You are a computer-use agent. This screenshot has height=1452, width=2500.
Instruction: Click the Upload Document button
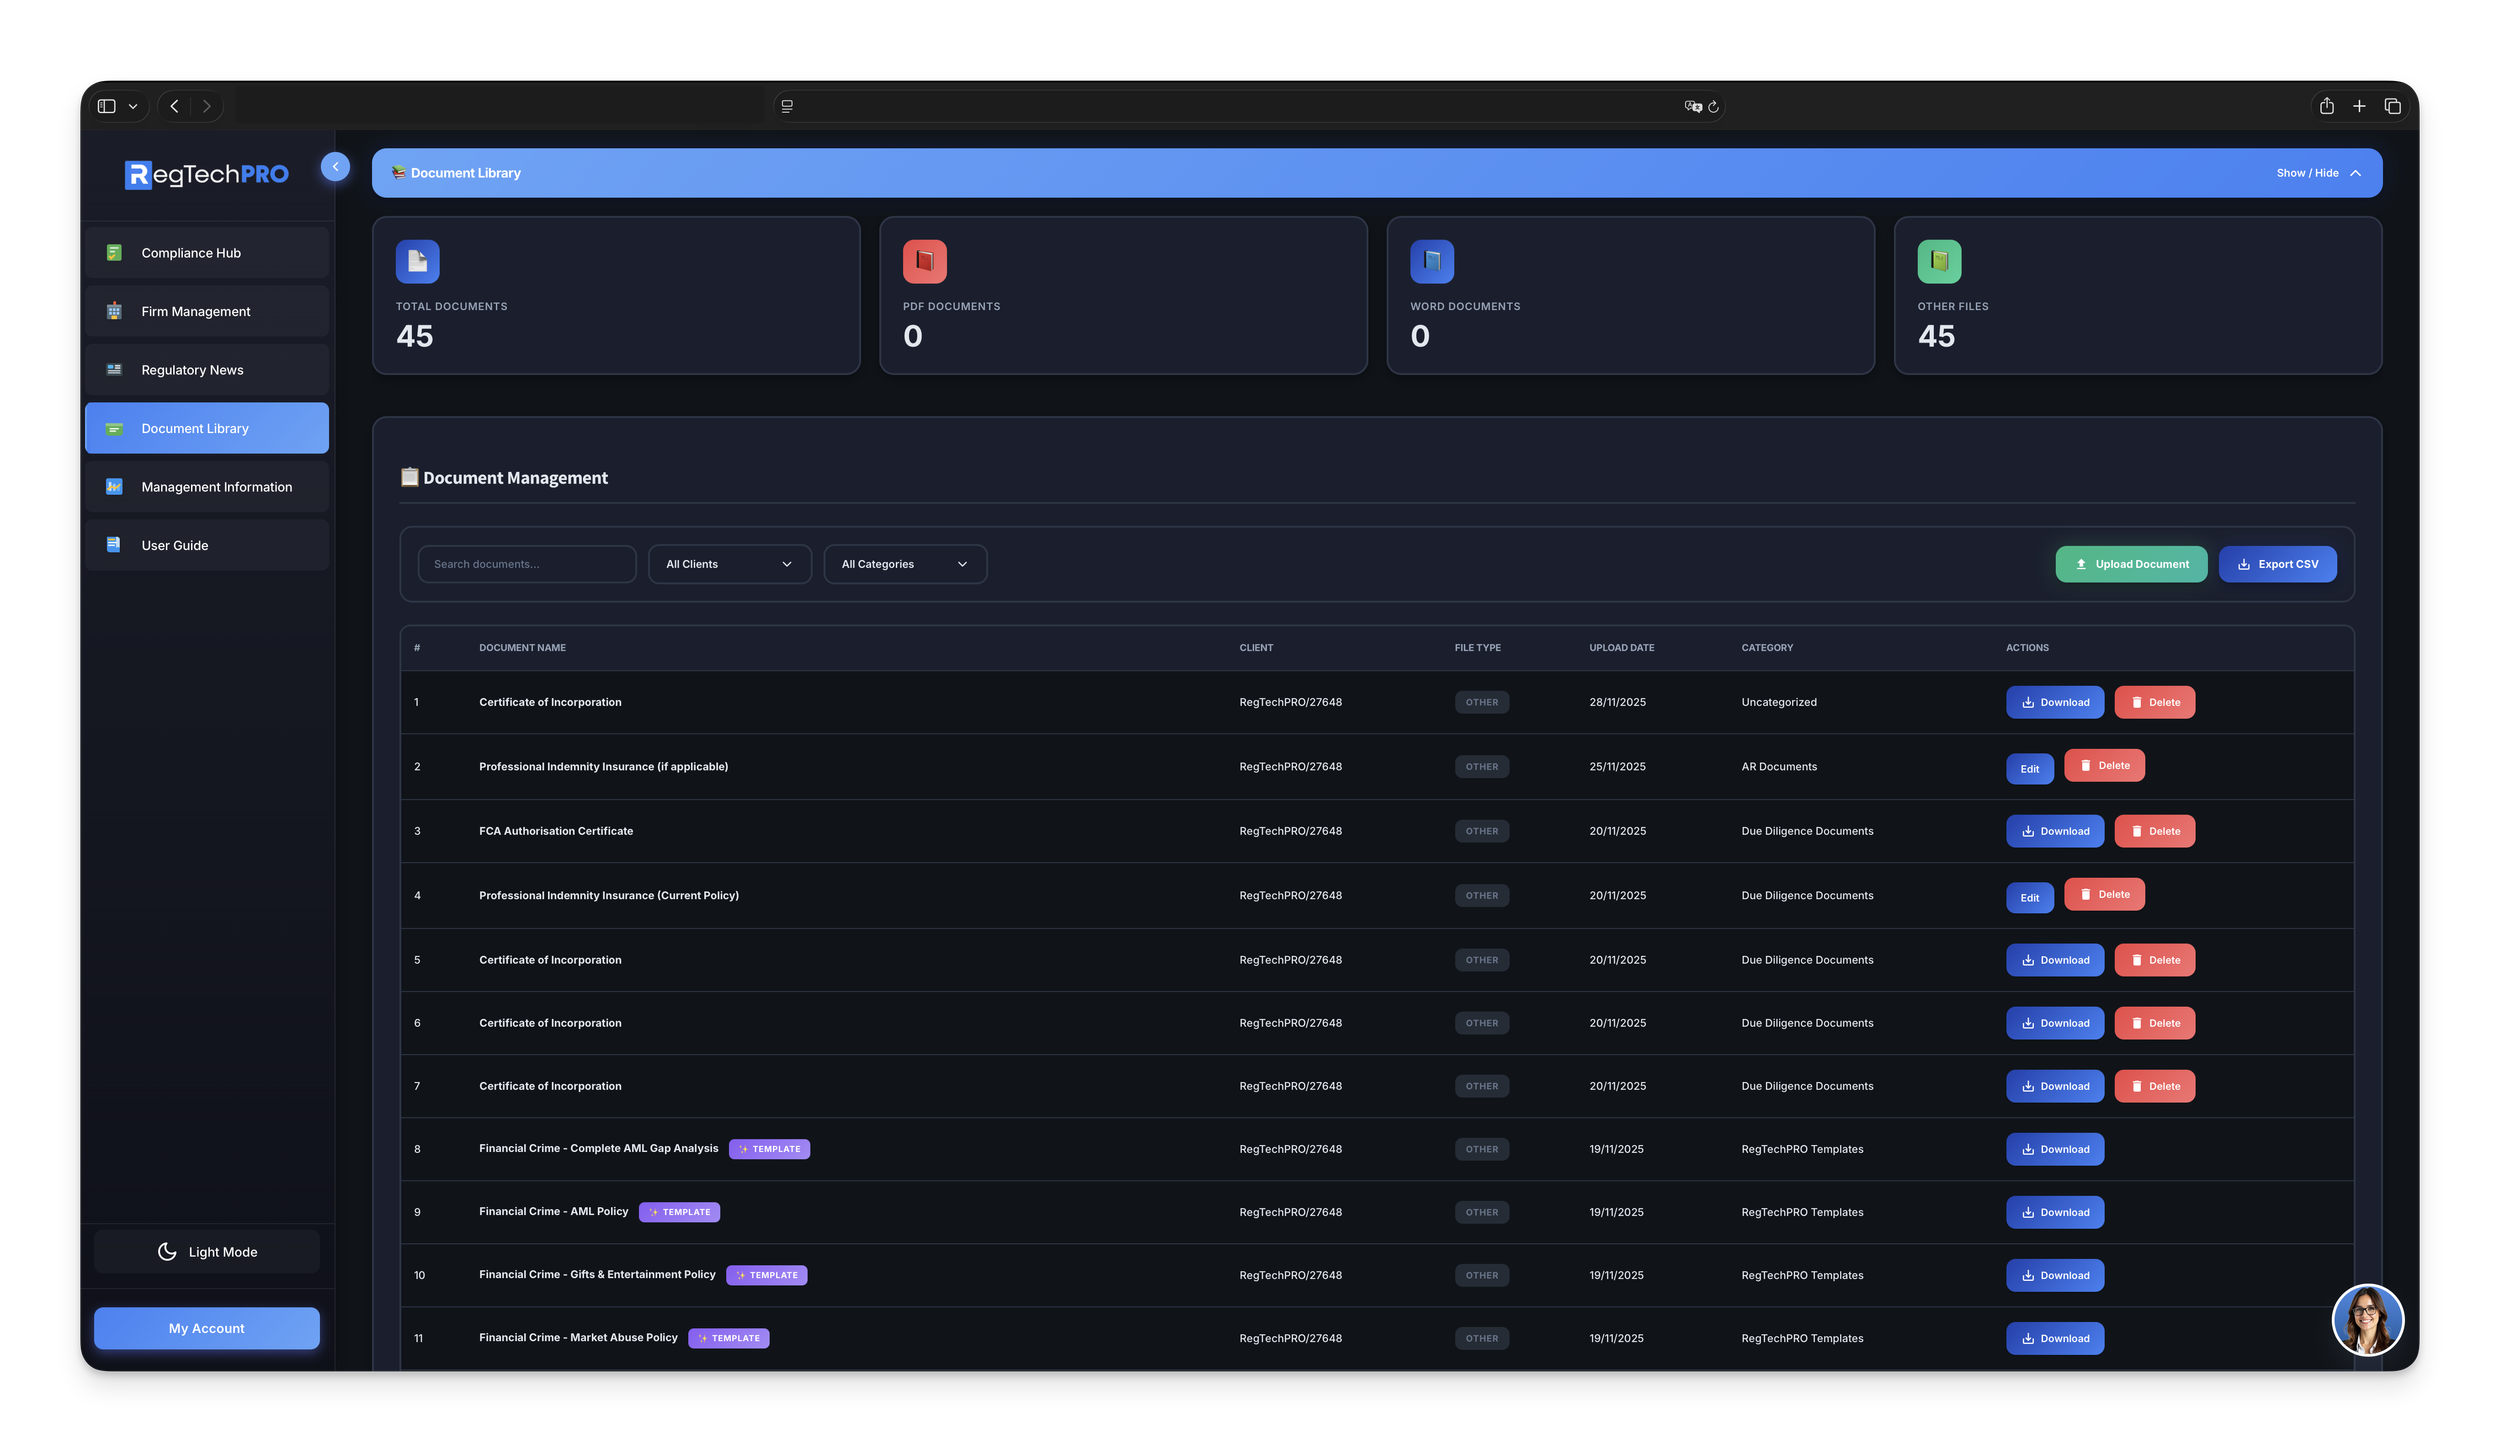pyautogui.click(x=2130, y=564)
